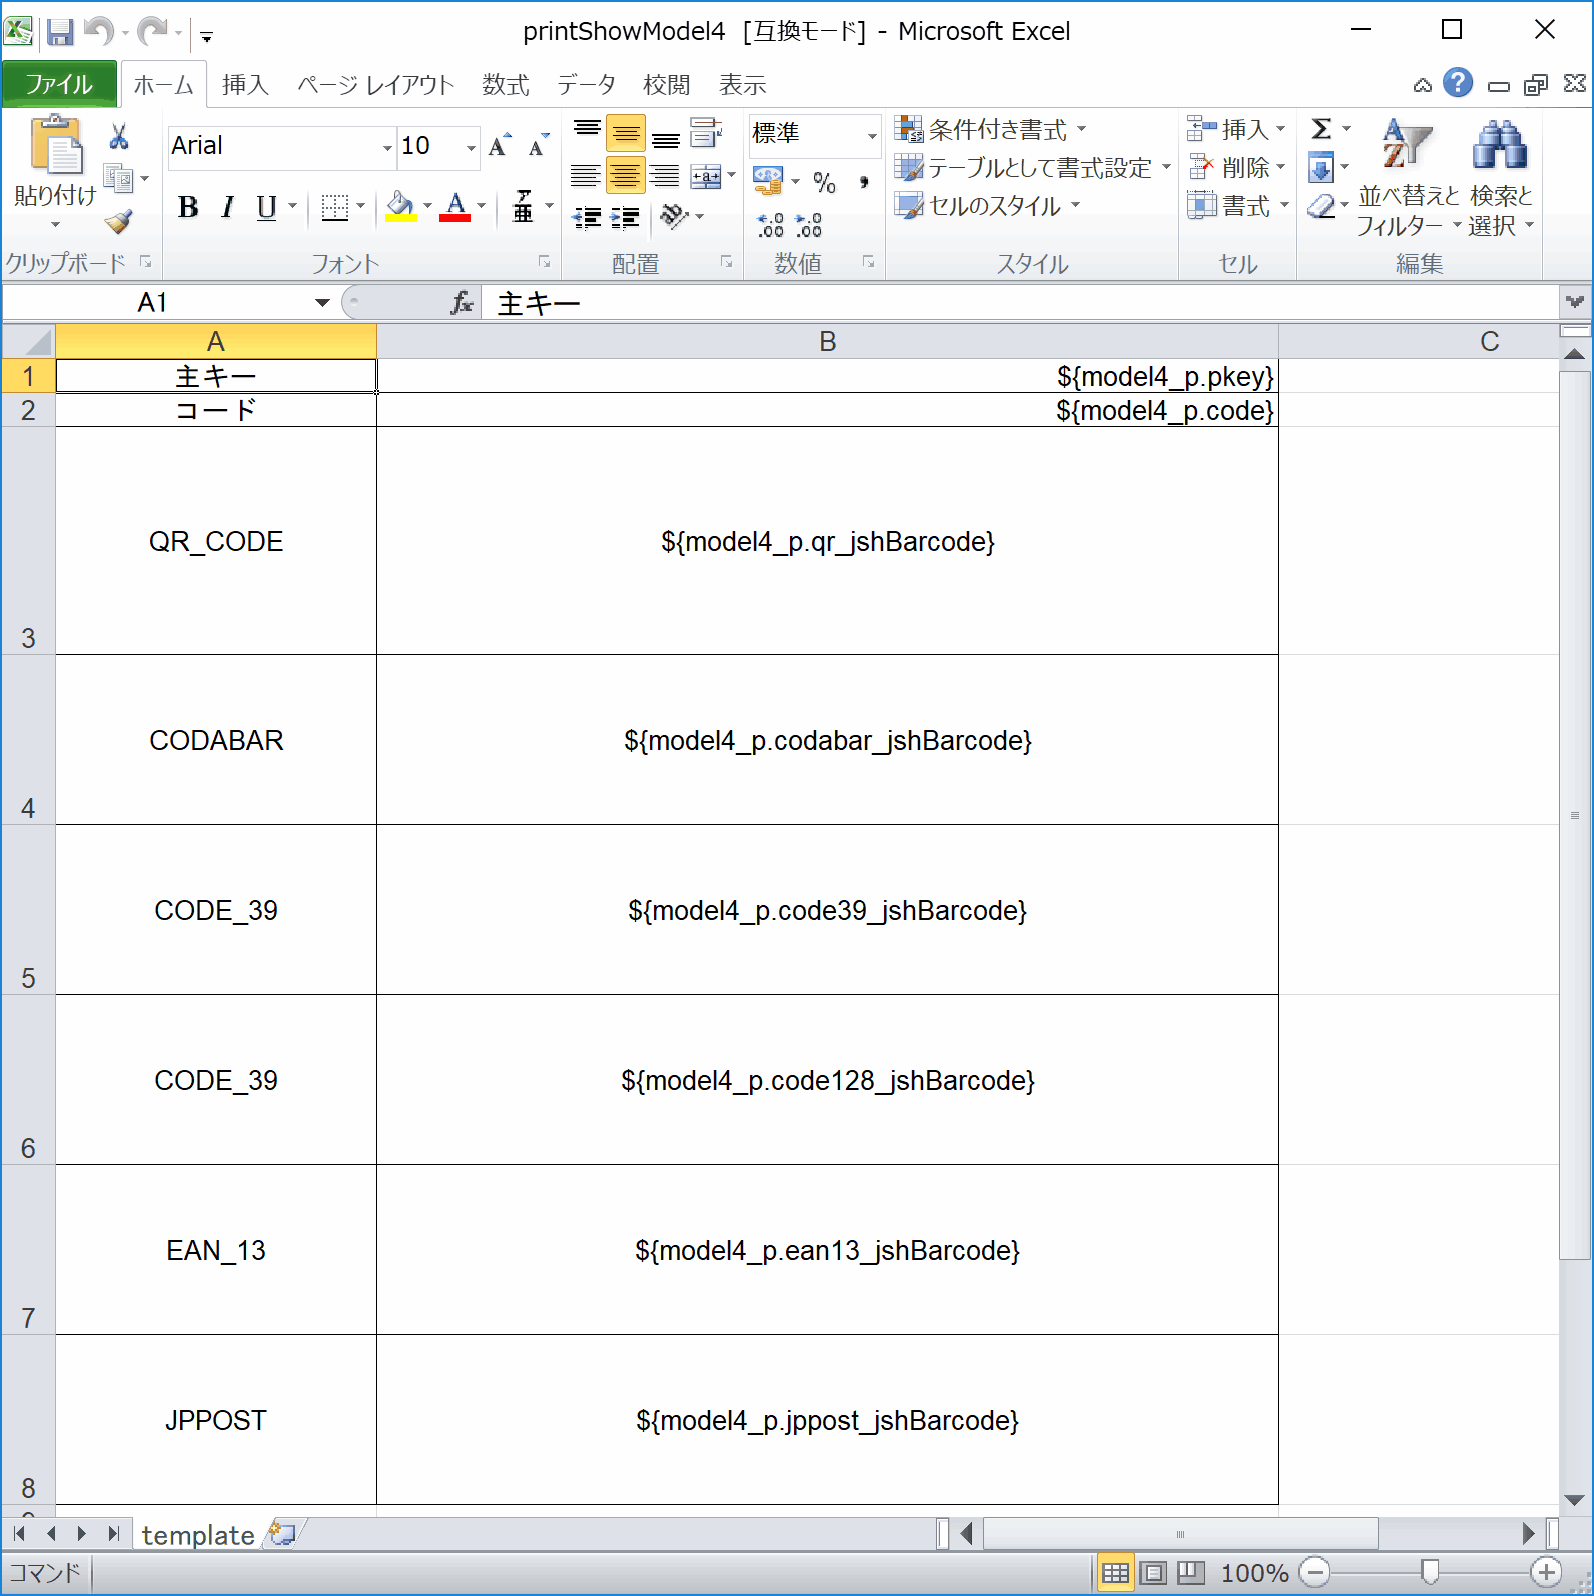Click the Format Painter brush icon
Screen dimensions: 1594x1596
pyautogui.click(x=118, y=221)
